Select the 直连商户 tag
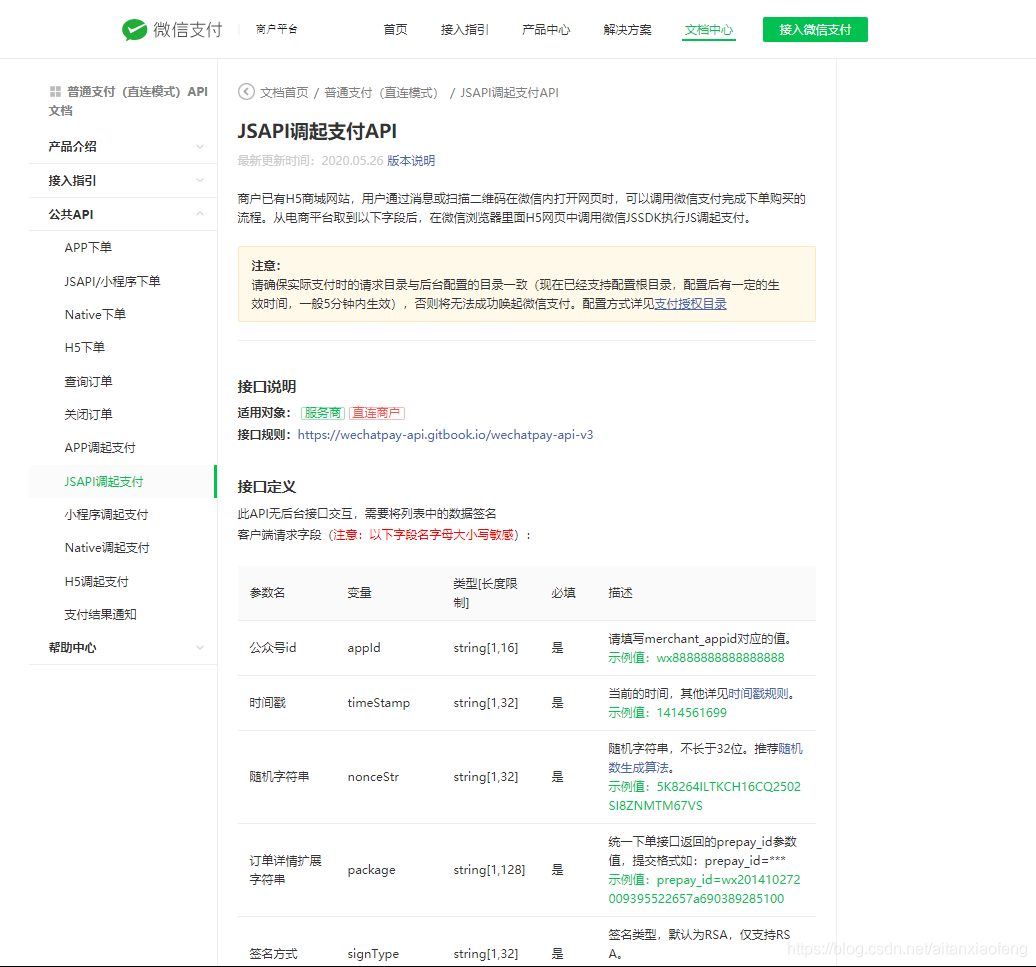This screenshot has height=967, width=1036. 377,412
